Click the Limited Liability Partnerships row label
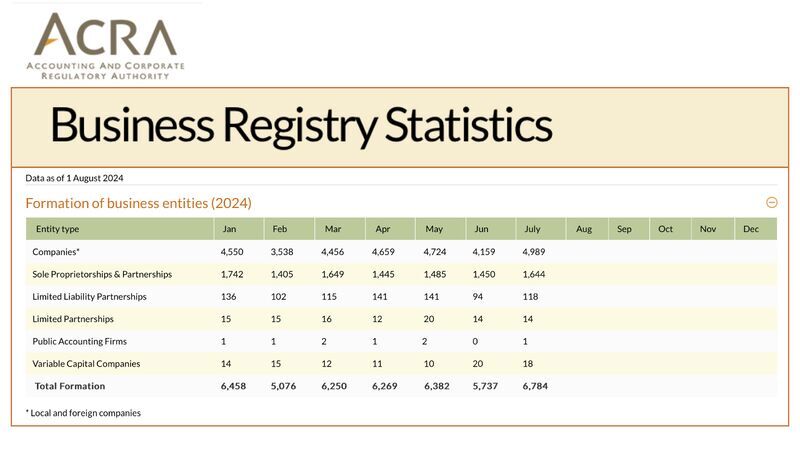 (89, 297)
